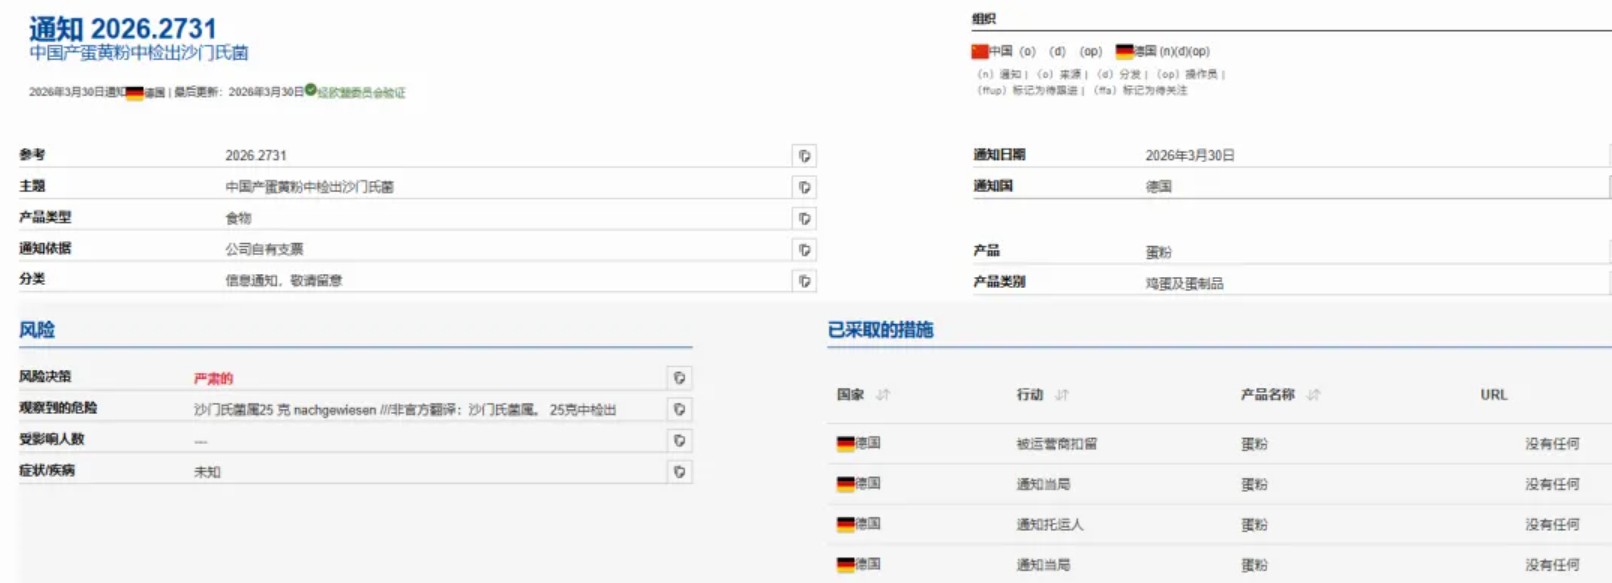
Task: Select the 风险 section heading
Action: click(37, 330)
